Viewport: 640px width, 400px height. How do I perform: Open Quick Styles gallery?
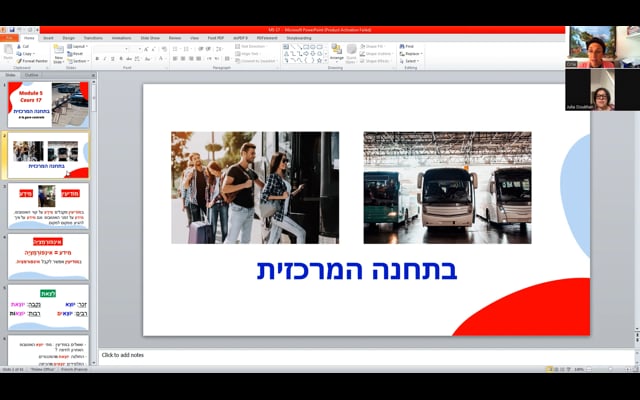coord(351,53)
